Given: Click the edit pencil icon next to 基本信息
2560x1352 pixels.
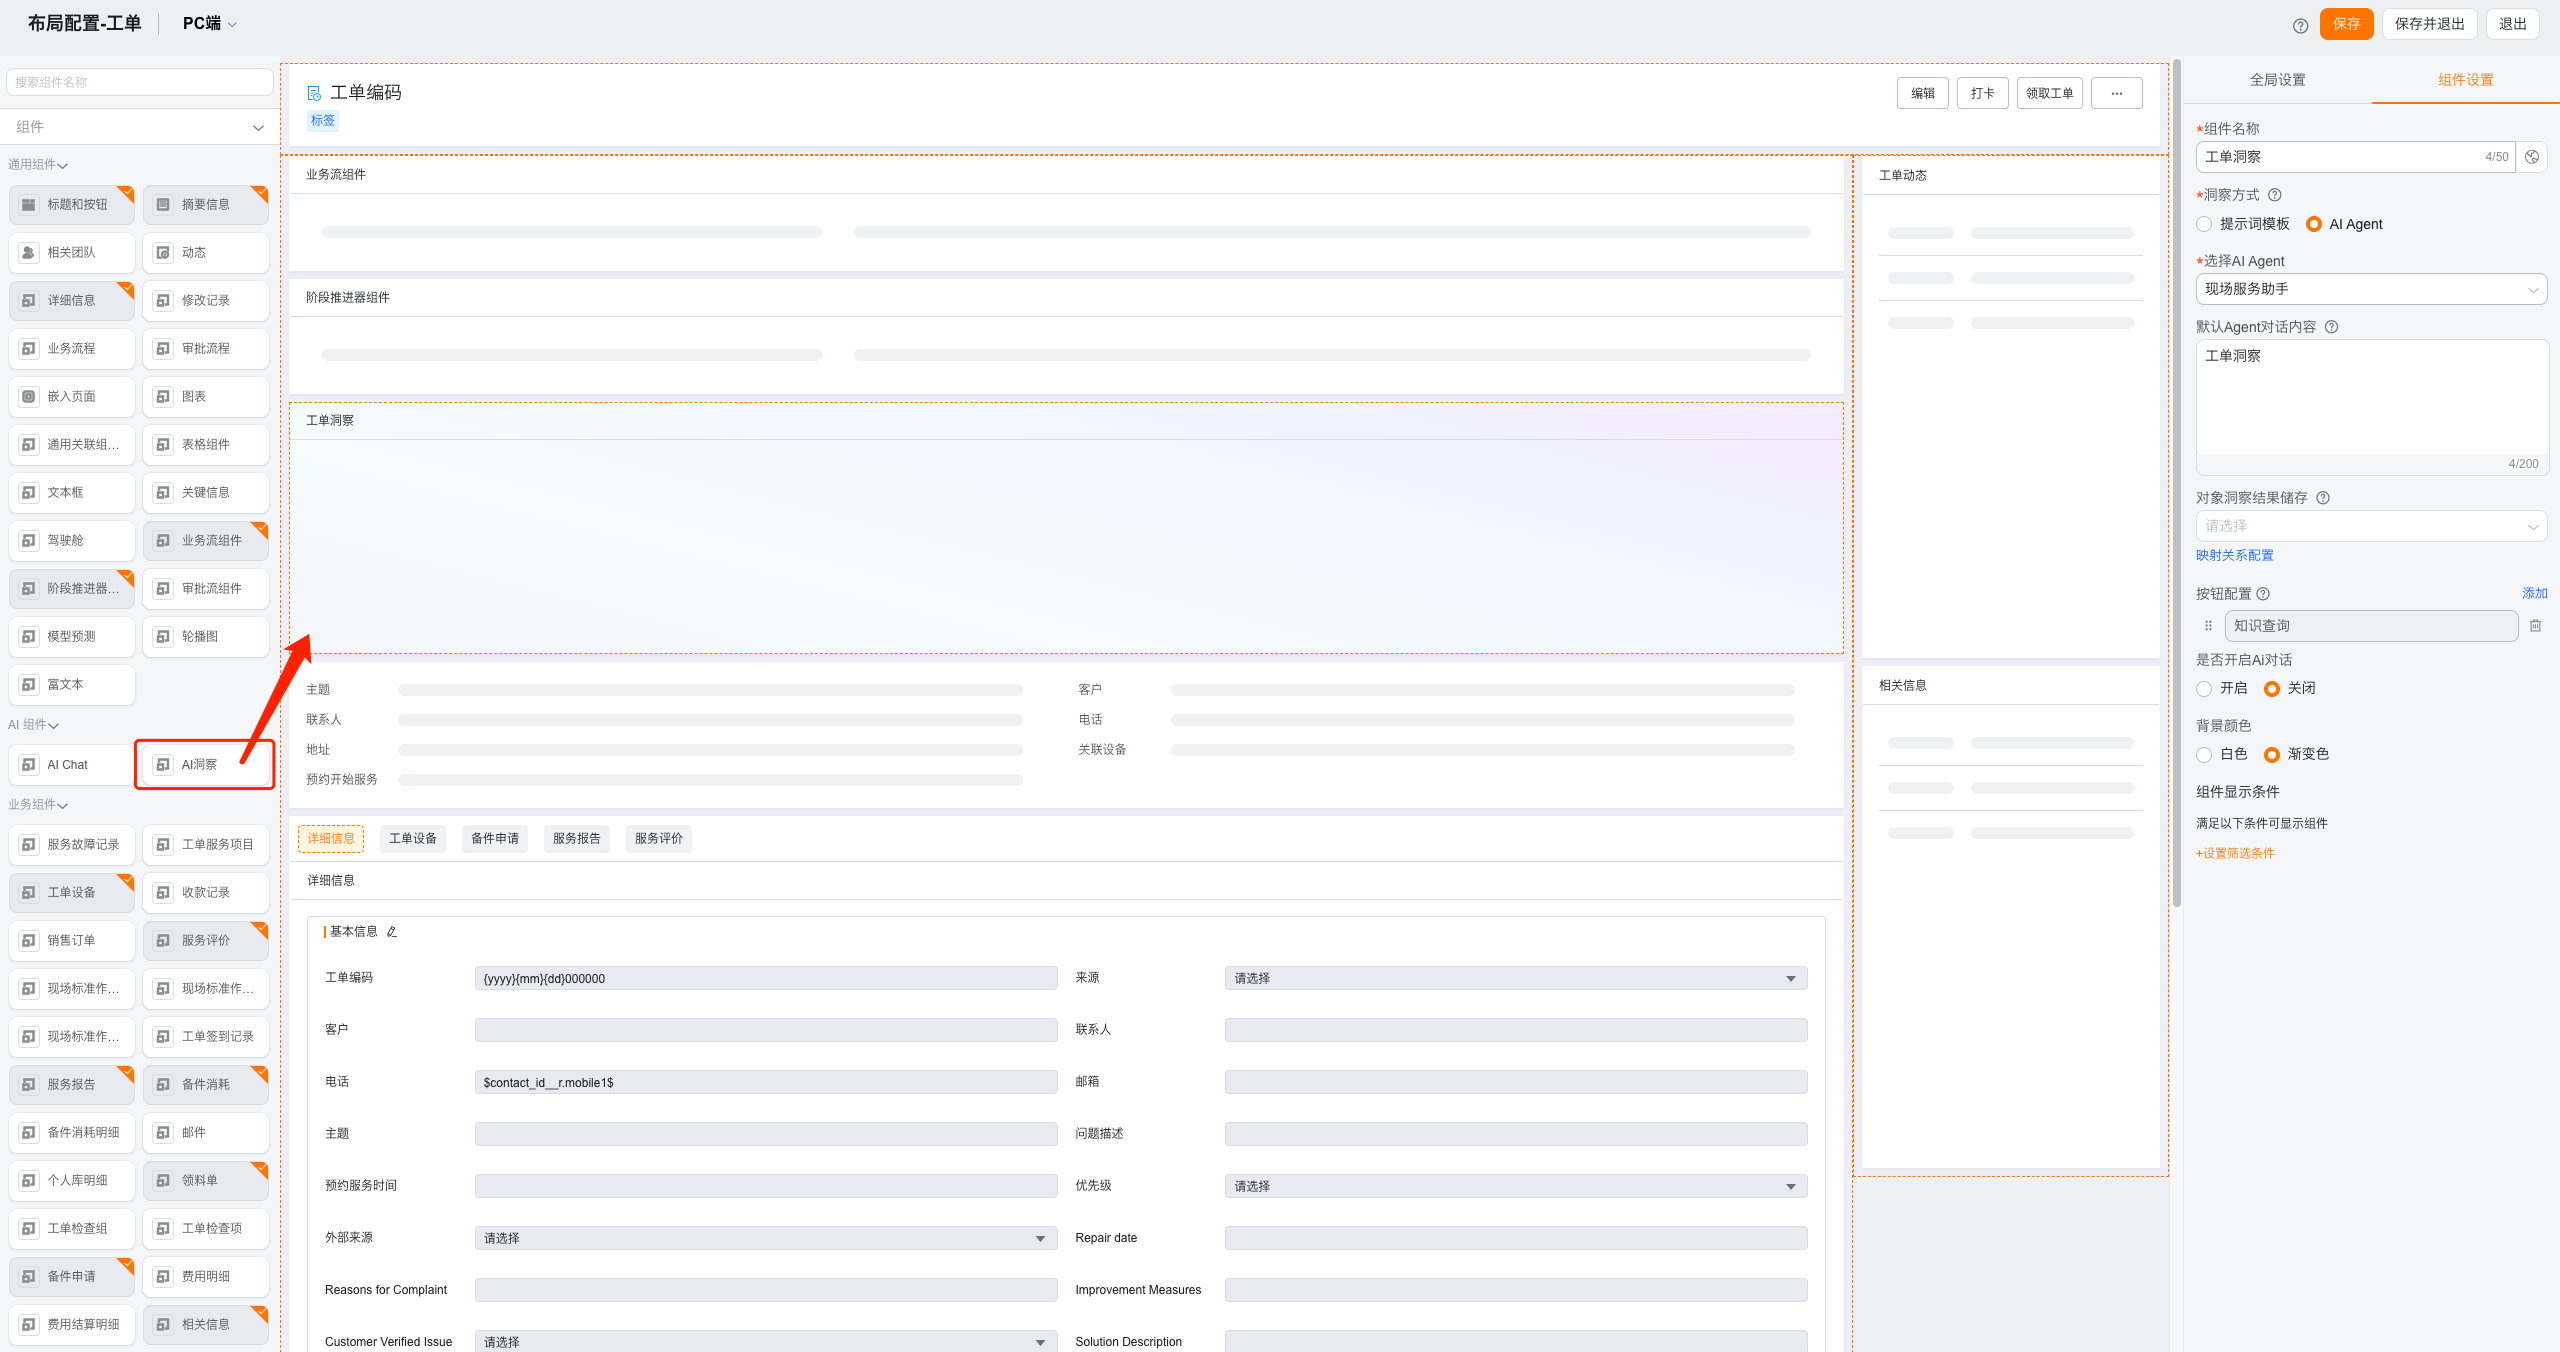Looking at the screenshot, I should pos(392,931).
